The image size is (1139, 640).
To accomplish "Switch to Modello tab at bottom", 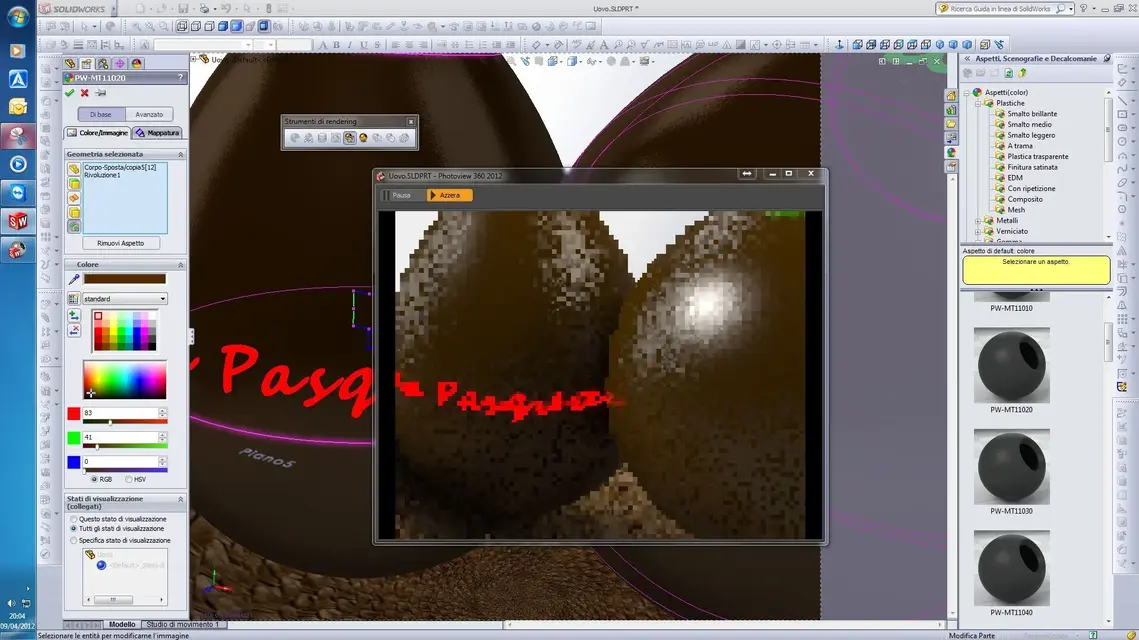I will click(x=122, y=625).
